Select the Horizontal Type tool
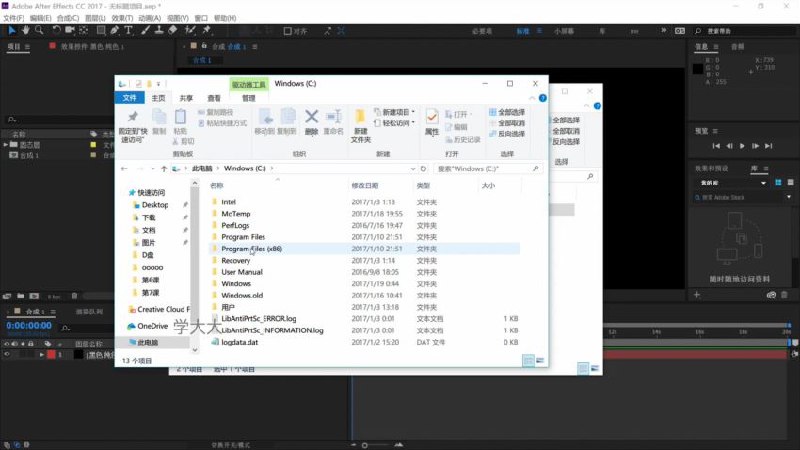Viewport: 800px width, 450px height. pos(128,31)
